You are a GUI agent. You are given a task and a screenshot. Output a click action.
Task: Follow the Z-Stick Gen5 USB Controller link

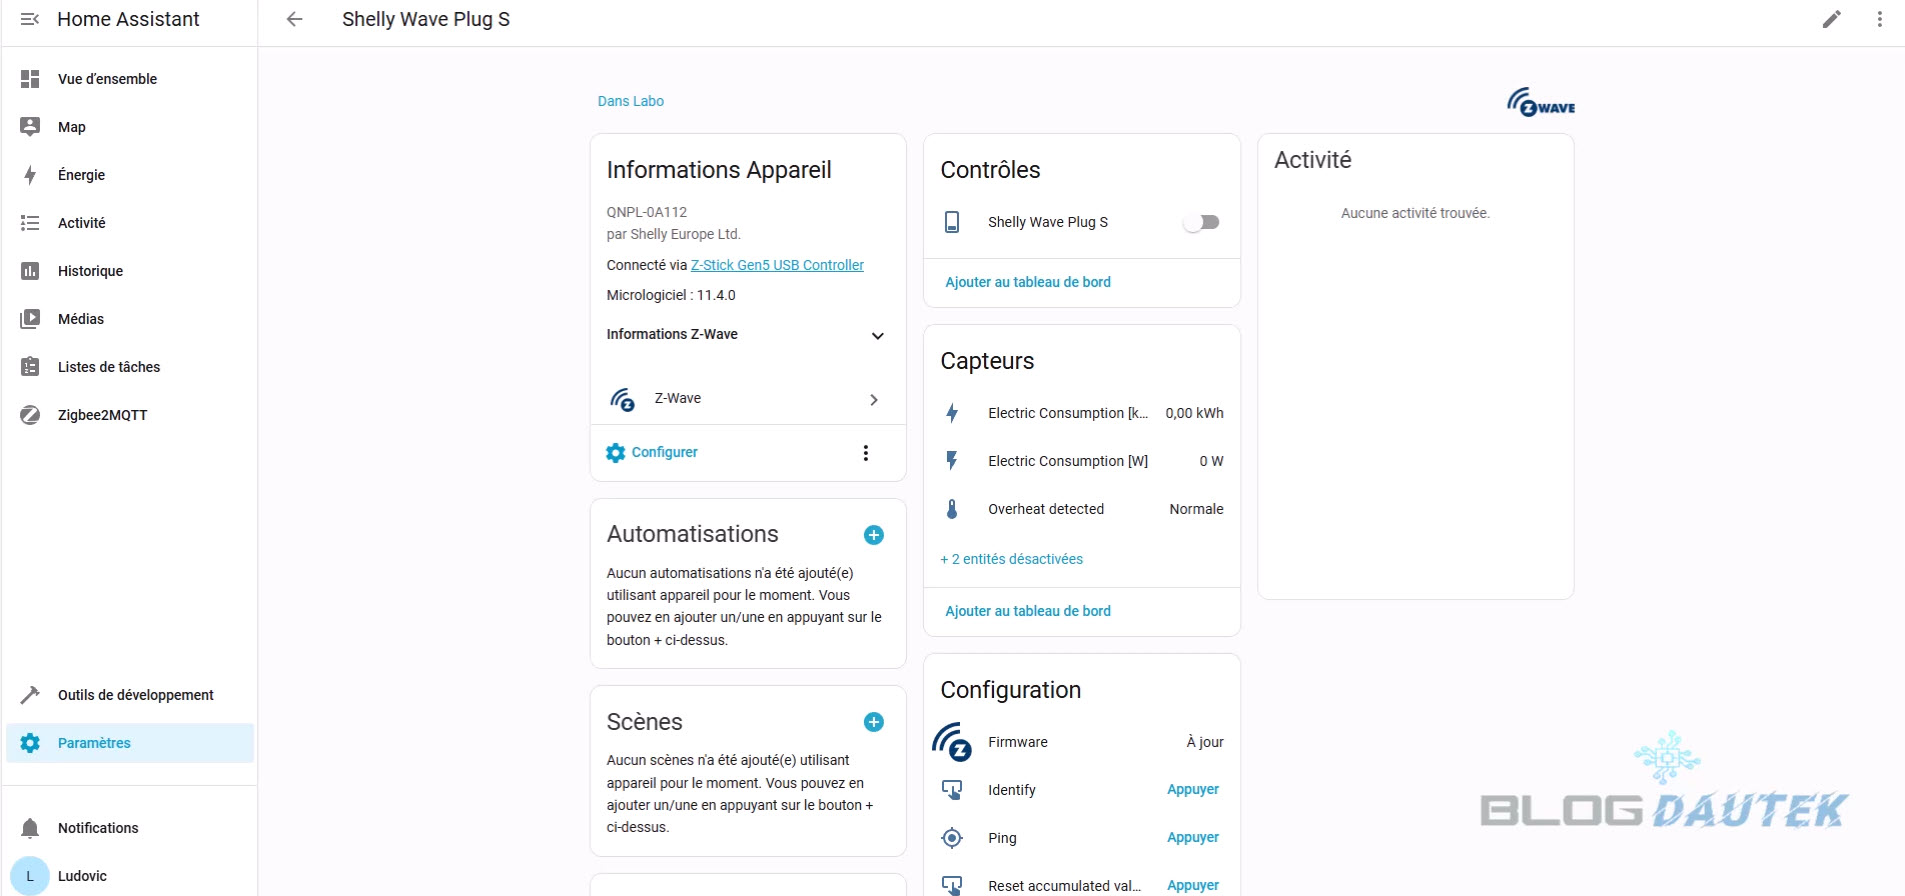777,265
